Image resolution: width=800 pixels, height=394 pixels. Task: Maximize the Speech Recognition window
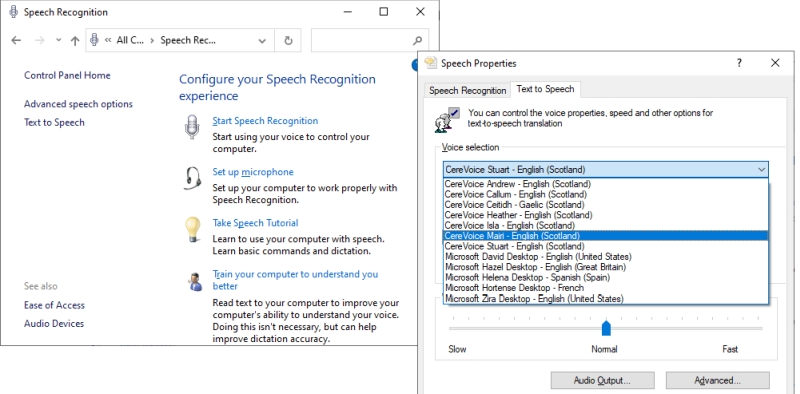tap(384, 12)
